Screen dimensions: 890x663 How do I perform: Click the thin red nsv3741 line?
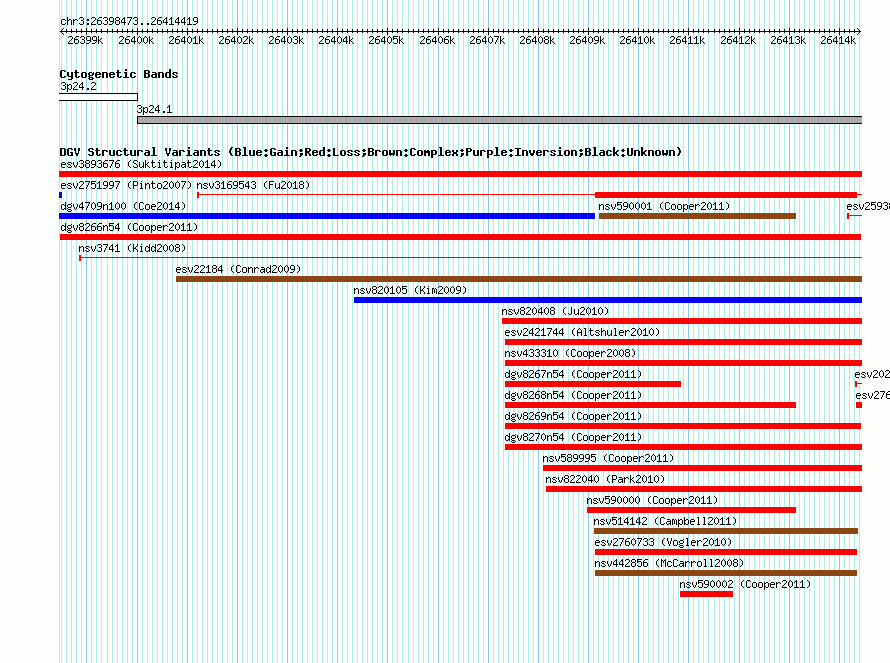coord(471,258)
